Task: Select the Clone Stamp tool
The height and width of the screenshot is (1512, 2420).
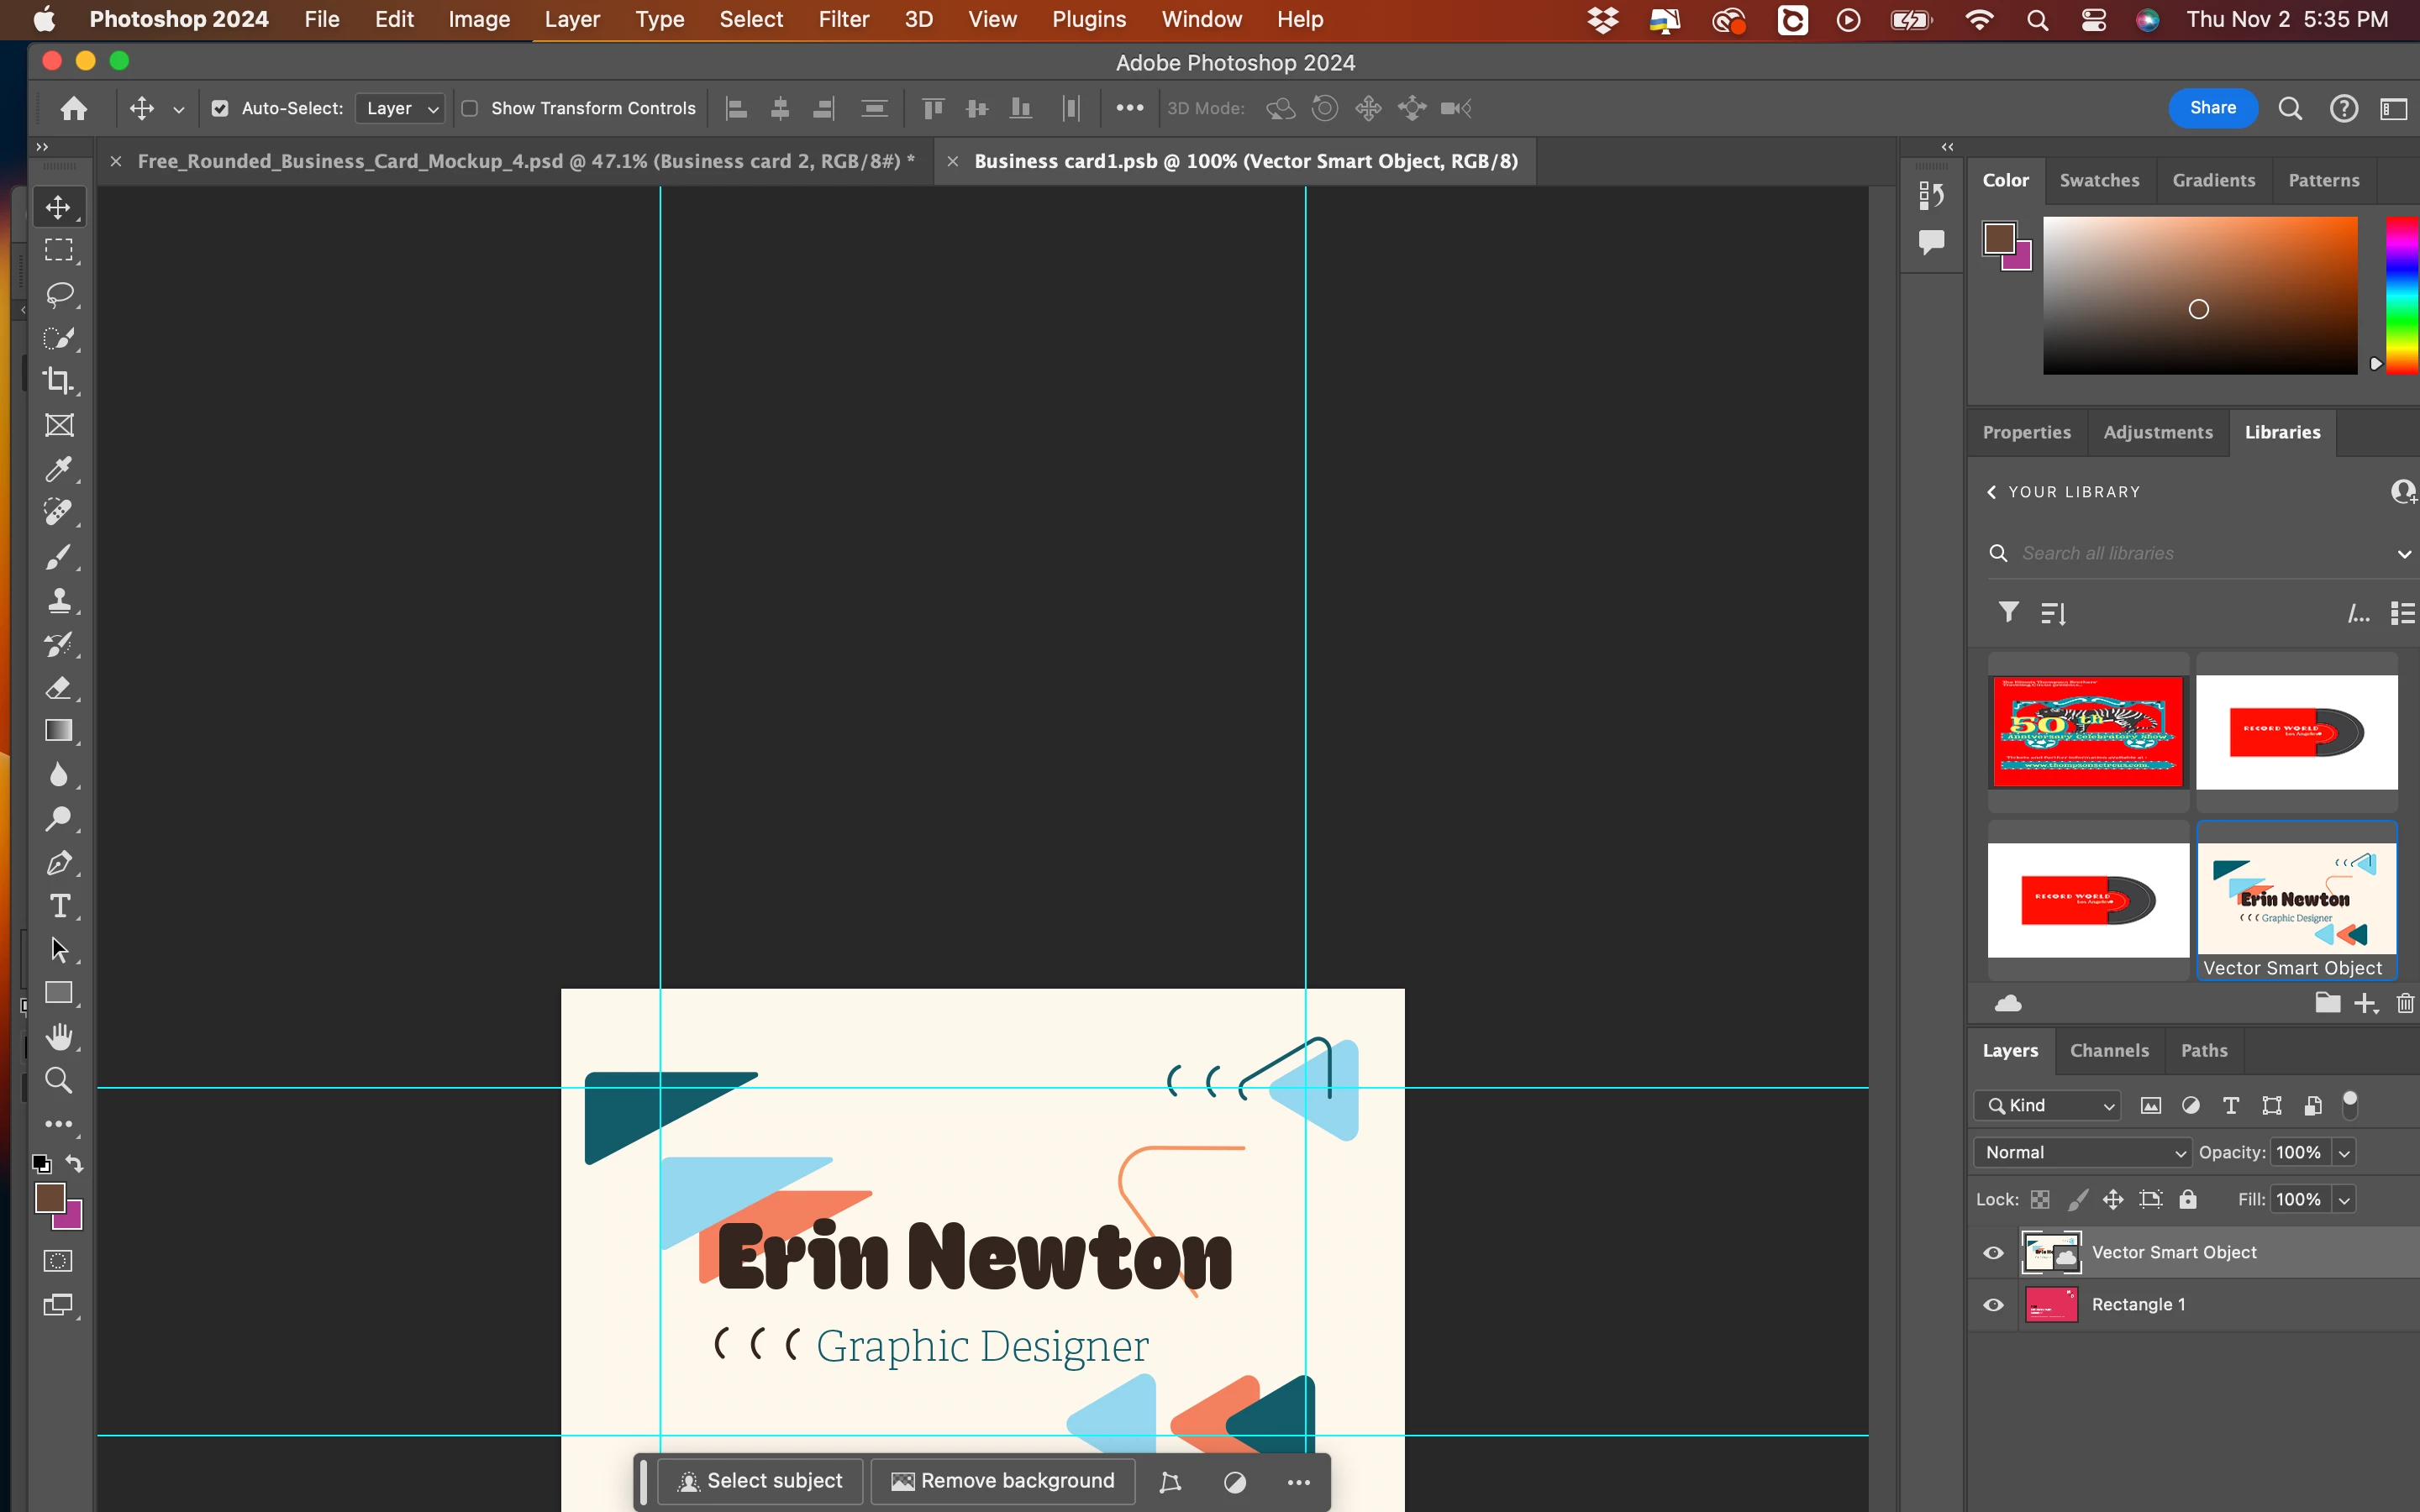Action: click(x=59, y=600)
